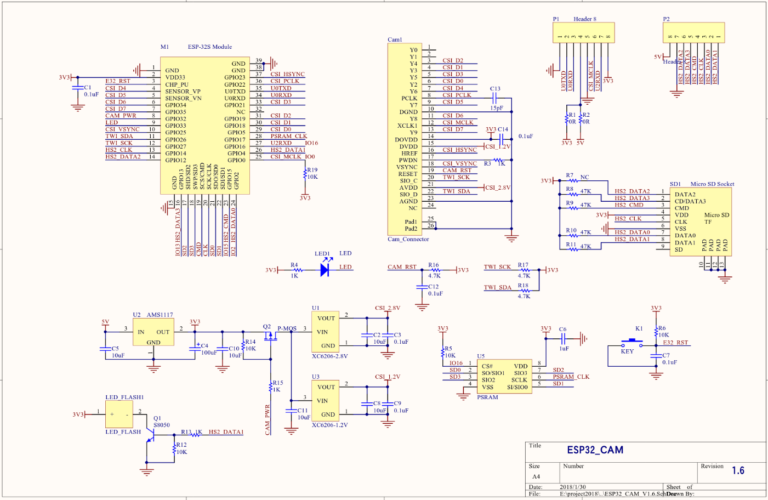Viewport: 768px width, 500px height.
Task: Click capacitor C11 10uF
Action: [291, 410]
